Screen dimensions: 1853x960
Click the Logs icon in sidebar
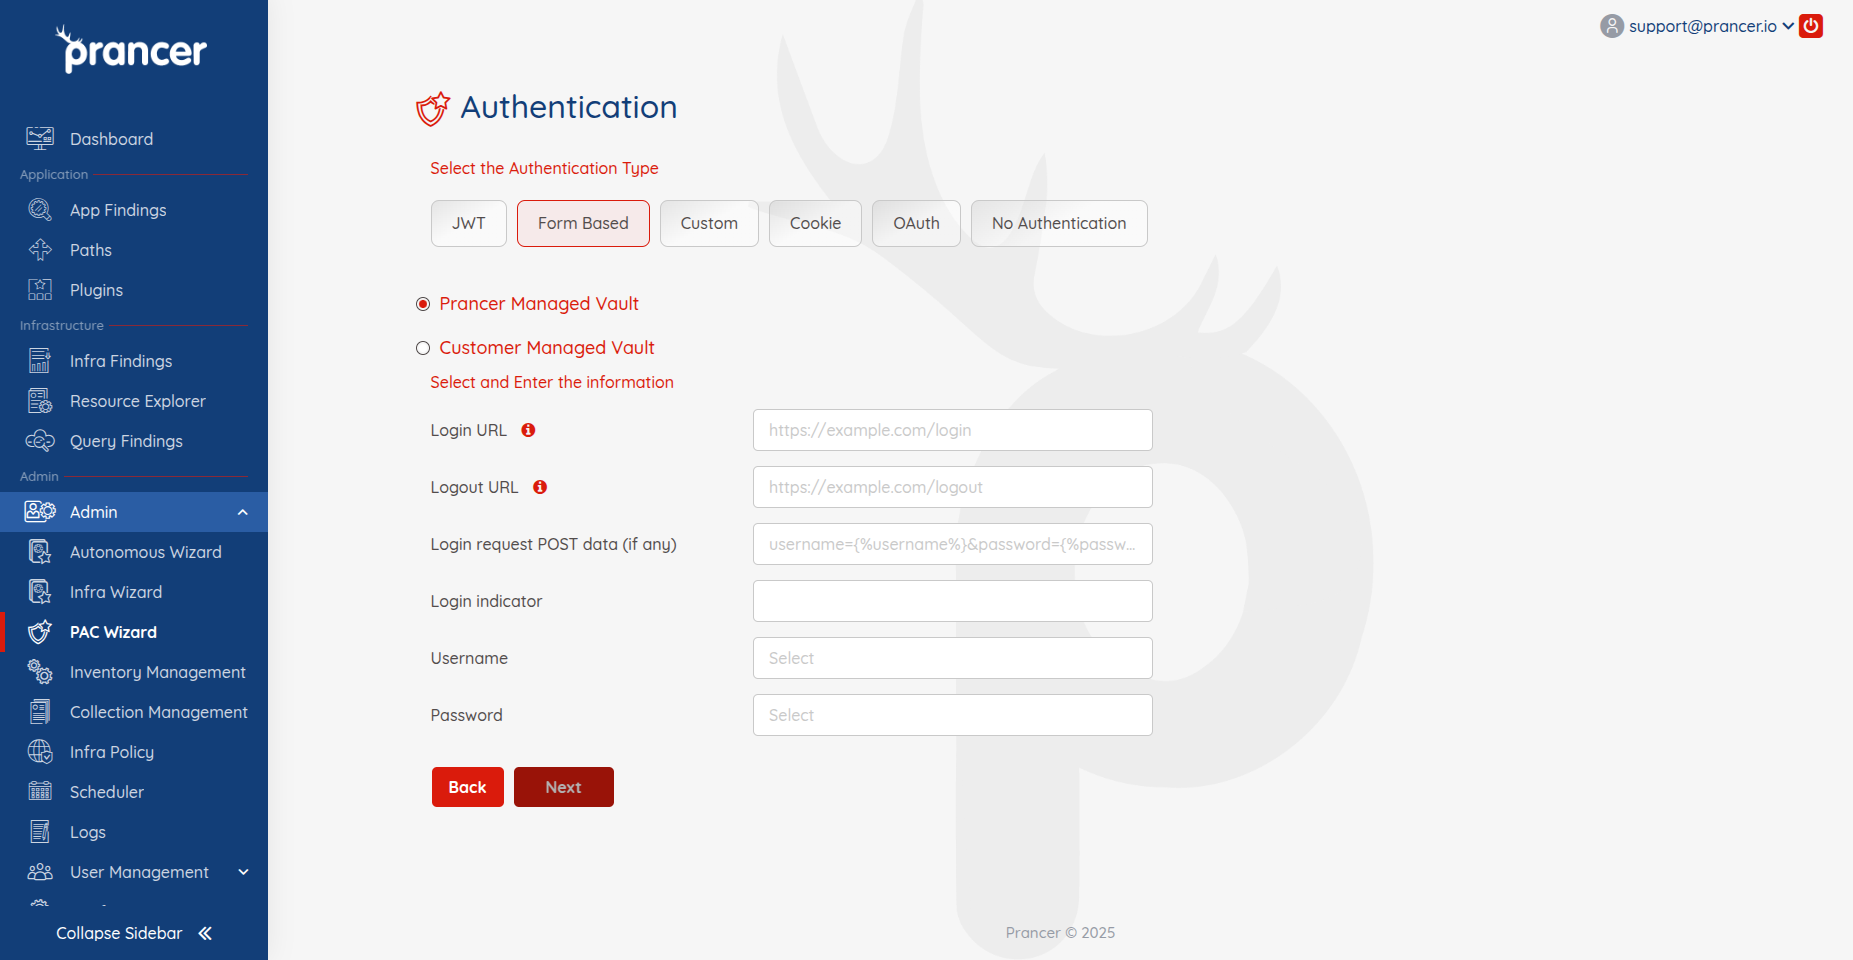click(x=40, y=832)
